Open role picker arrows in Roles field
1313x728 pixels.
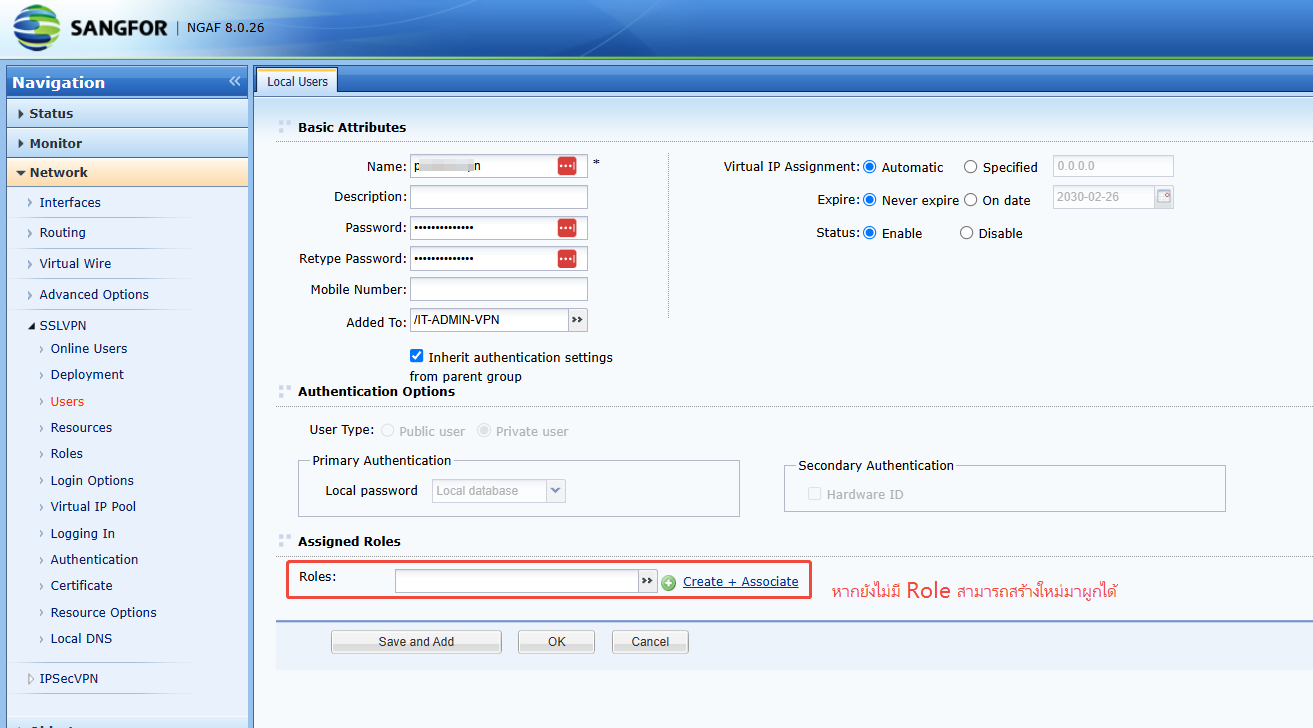tap(648, 581)
